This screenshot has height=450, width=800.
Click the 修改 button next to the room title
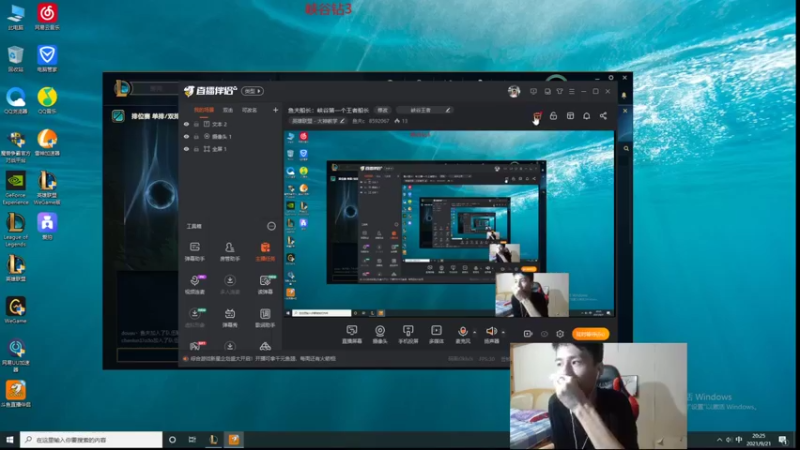pos(383,110)
